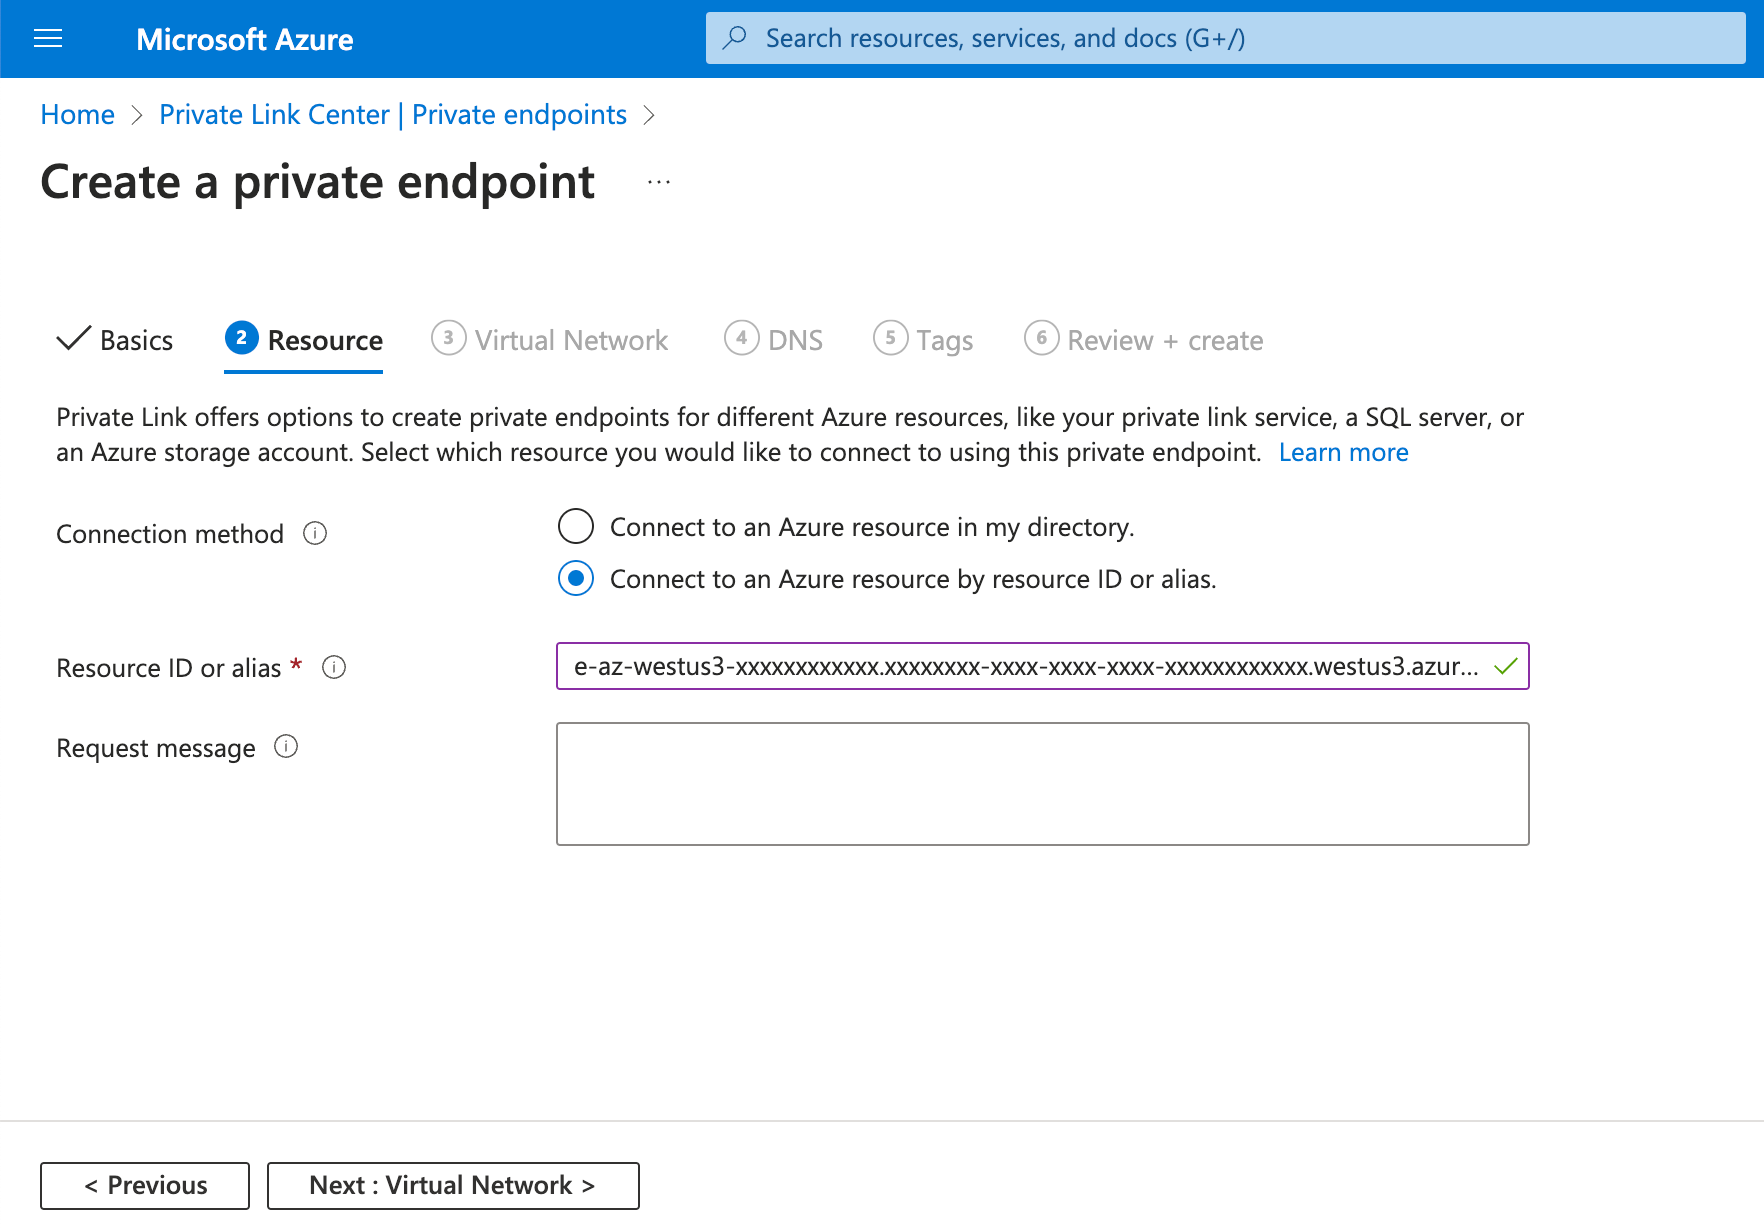Click the Request message info icon
1764x1230 pixels.
(x=286, y=747)
